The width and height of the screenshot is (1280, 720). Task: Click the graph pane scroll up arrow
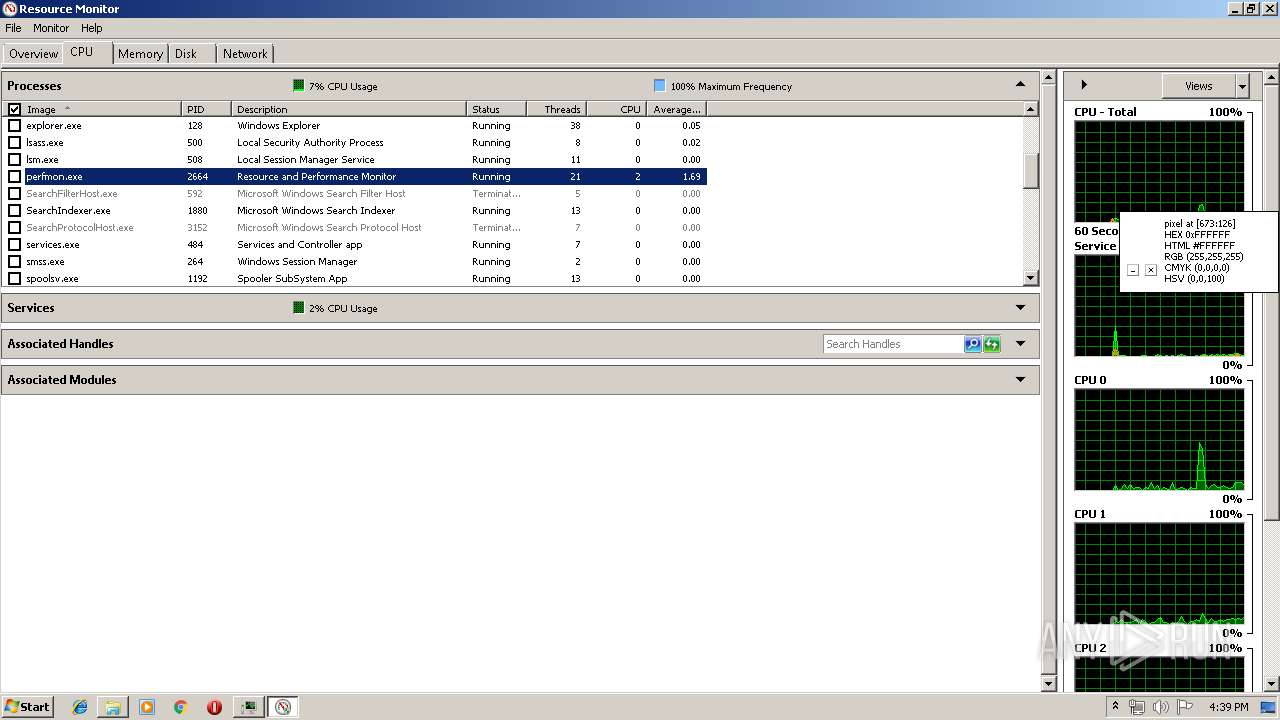coord(1271,77)
